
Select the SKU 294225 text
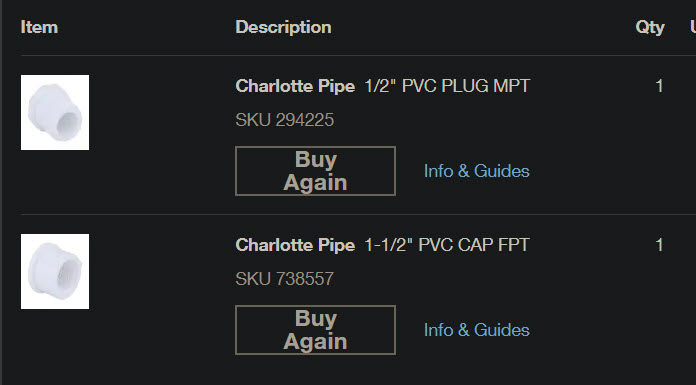pyautogui.click(x=285, y=120)
